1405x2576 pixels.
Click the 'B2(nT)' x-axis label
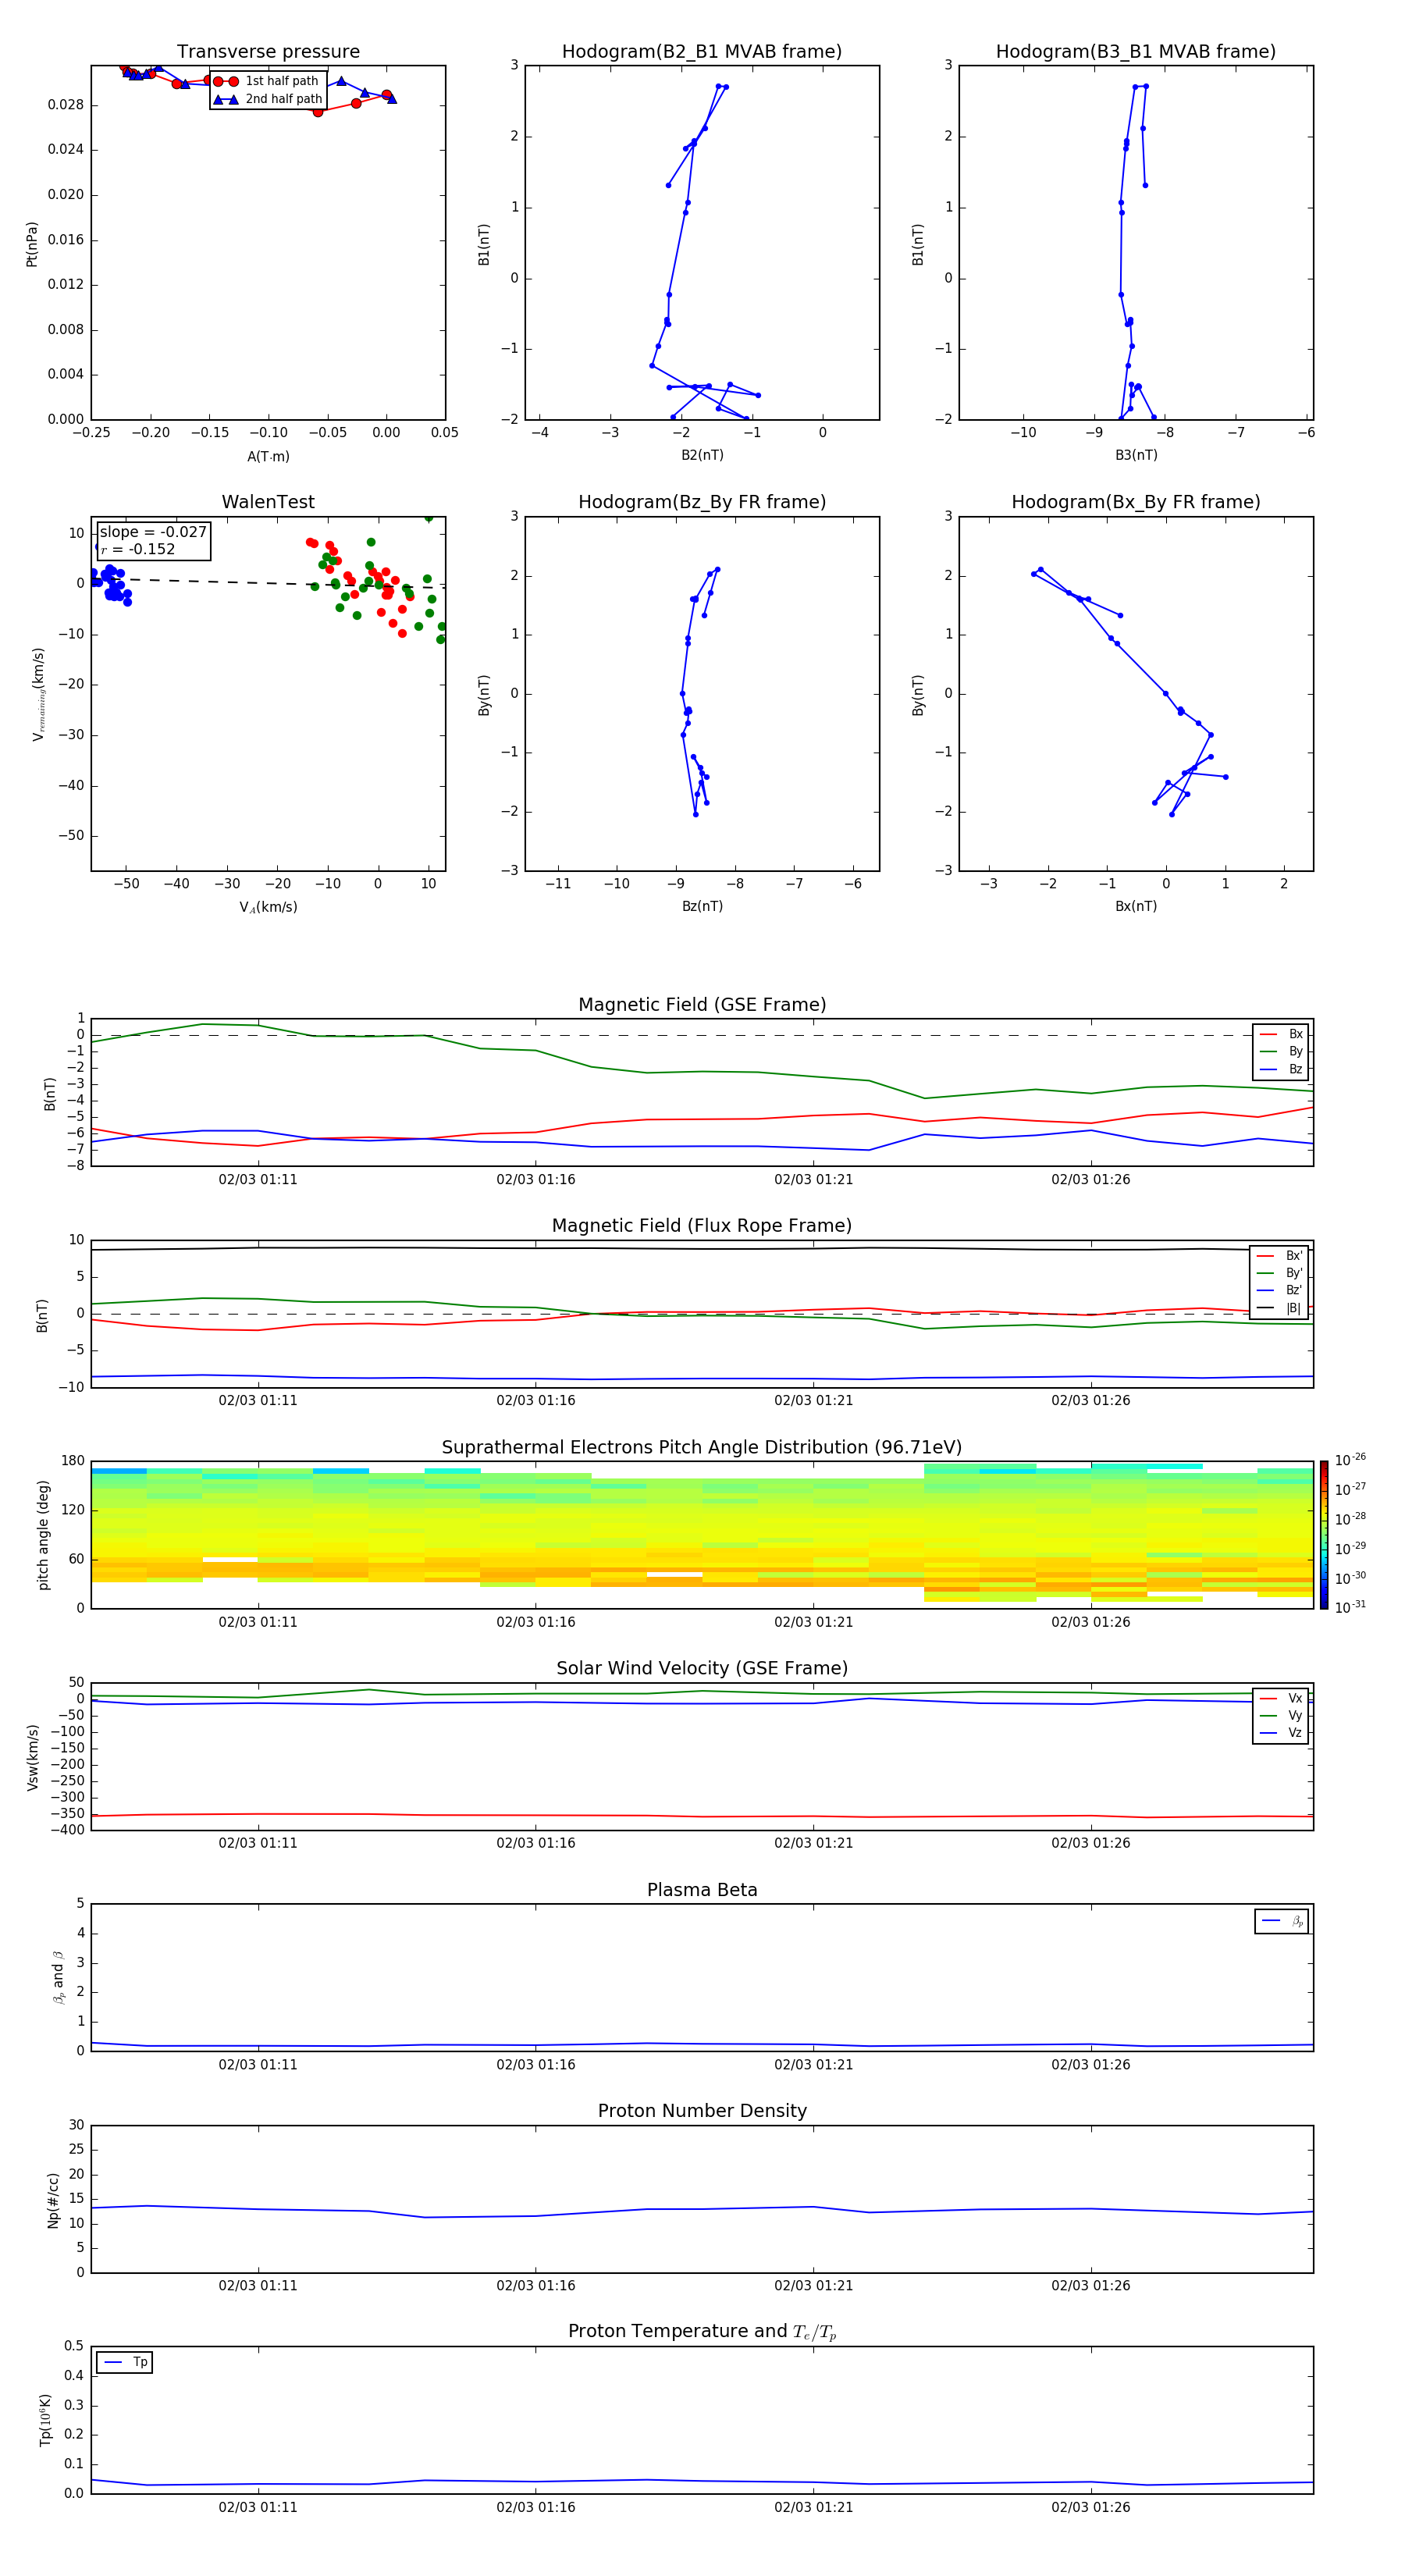pyautogui.click(x=702, y=455)
